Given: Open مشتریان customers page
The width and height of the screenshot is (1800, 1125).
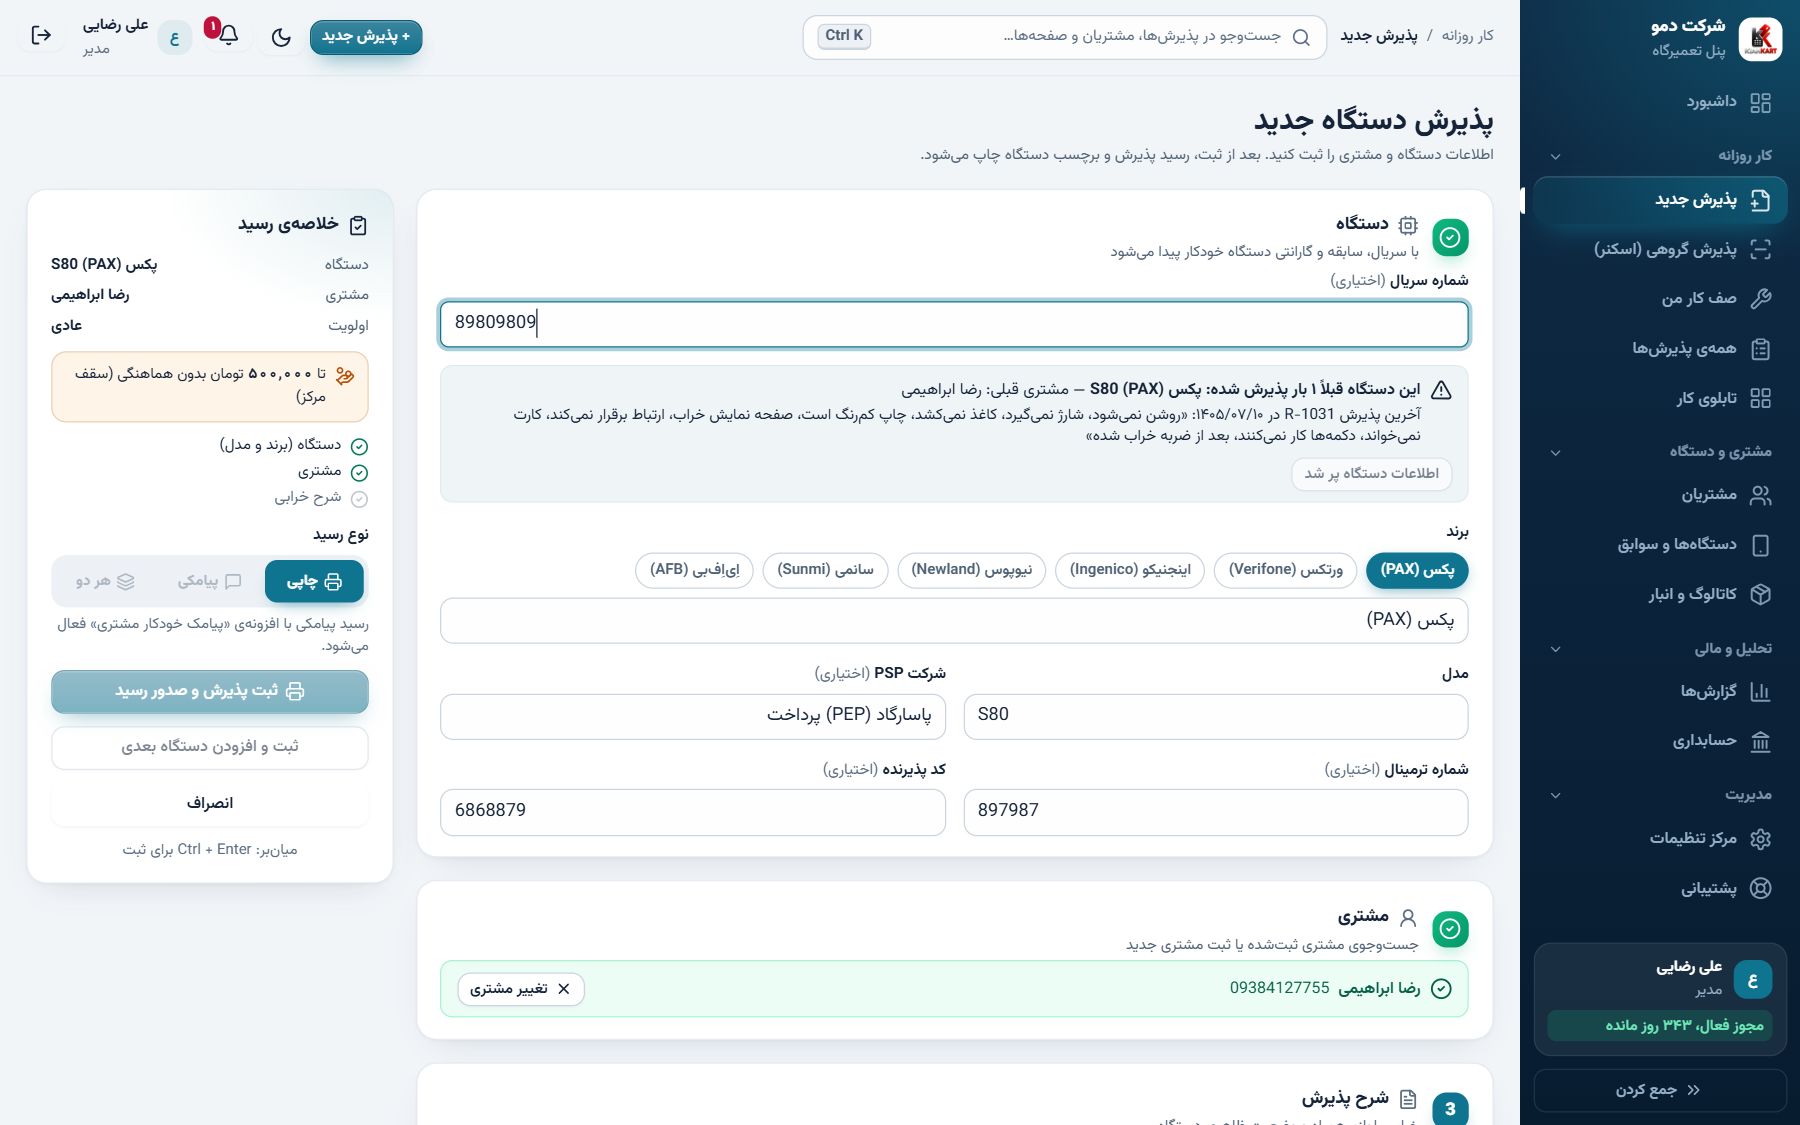Looking at the screenshot, I should point(1660,494).
